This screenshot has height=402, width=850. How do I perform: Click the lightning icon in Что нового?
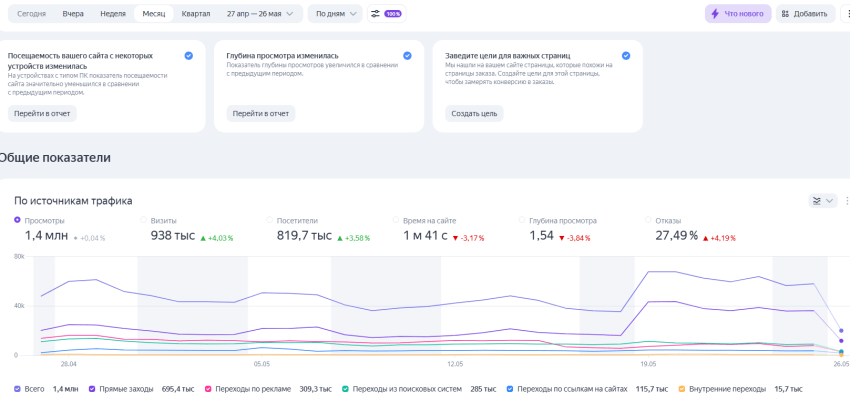(716, 14)
